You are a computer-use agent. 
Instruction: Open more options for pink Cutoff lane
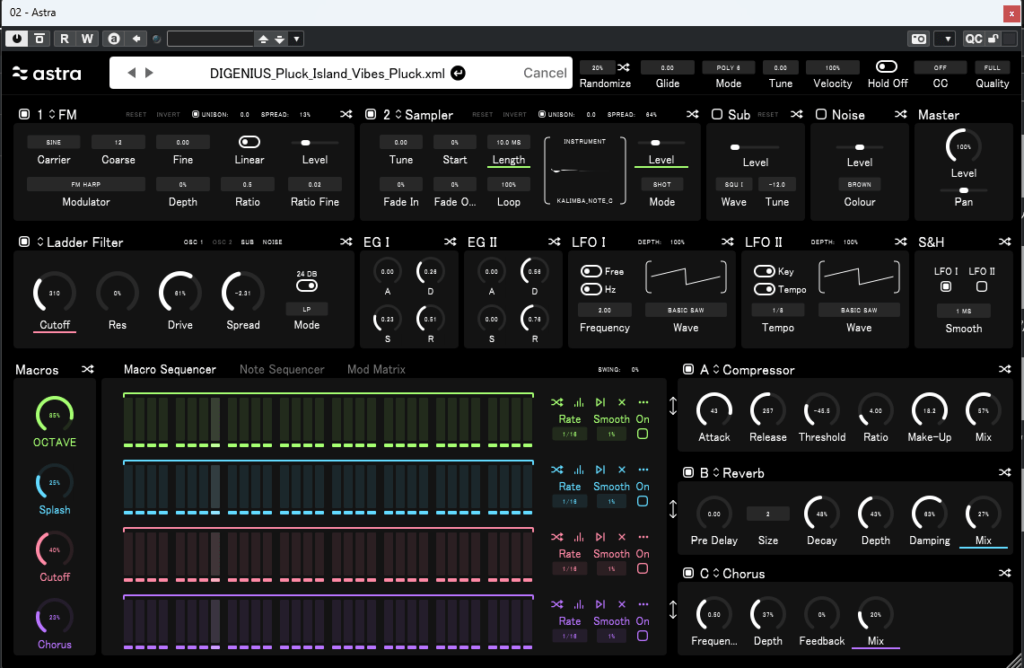coord(643,537)
